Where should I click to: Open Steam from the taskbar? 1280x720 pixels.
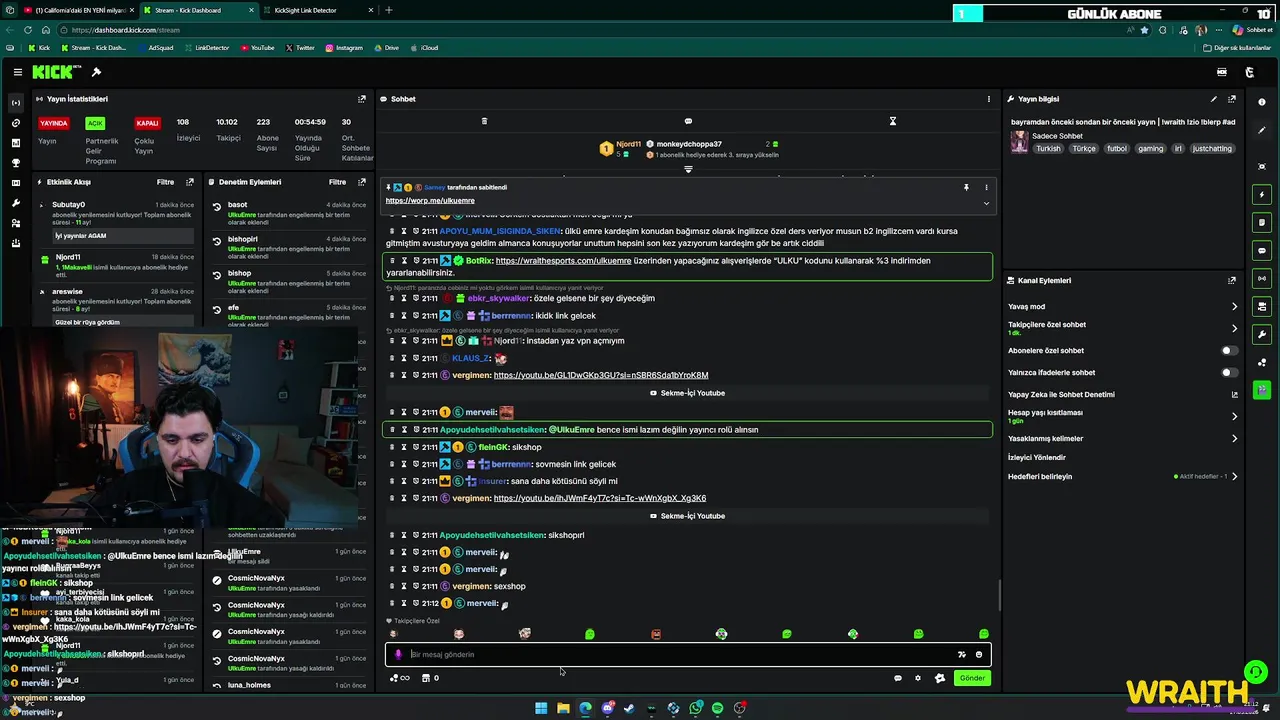click(629, 708)
